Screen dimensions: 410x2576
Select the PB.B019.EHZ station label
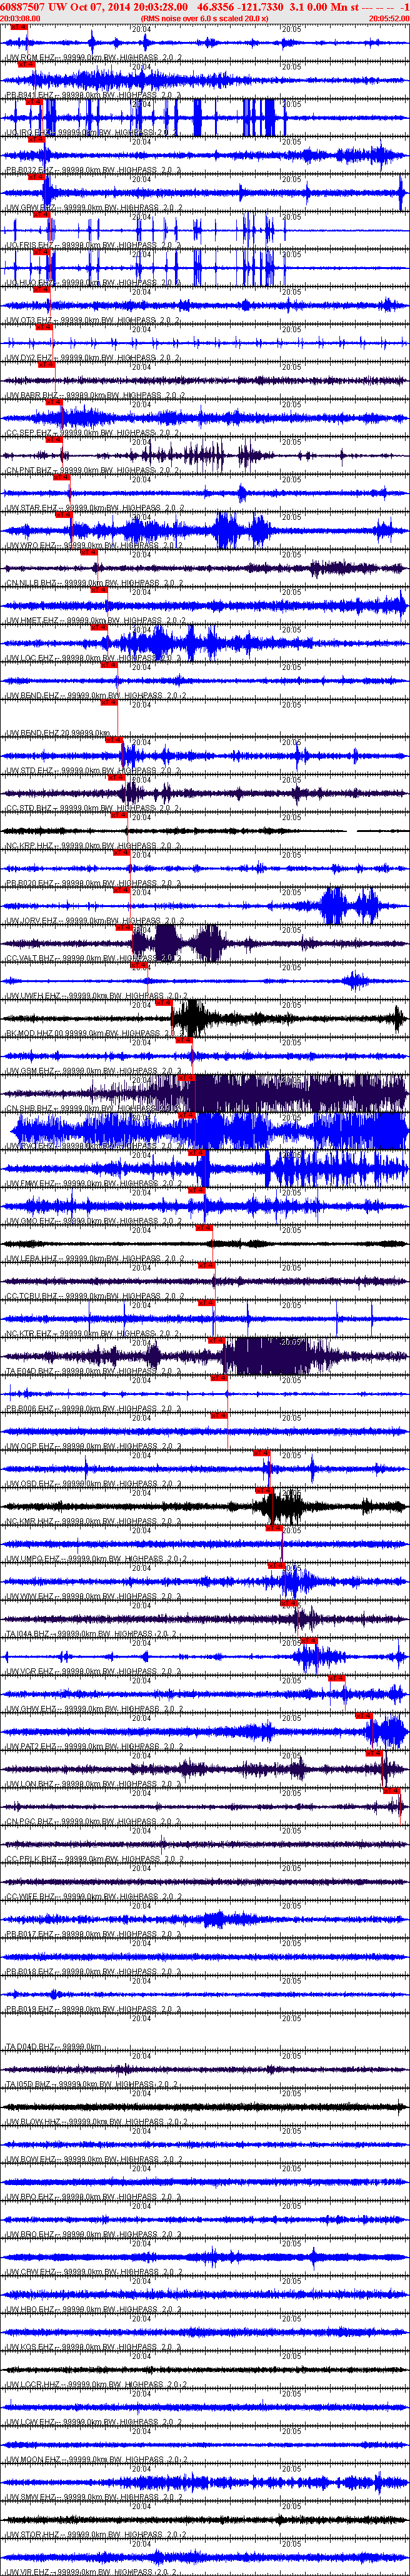pos(93,2008)
